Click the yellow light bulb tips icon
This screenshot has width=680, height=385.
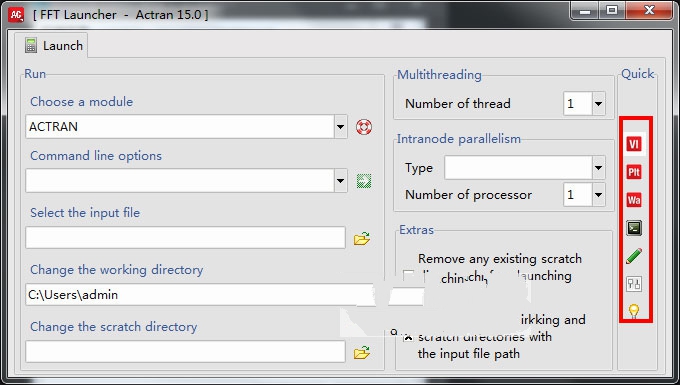pos(634,311)
